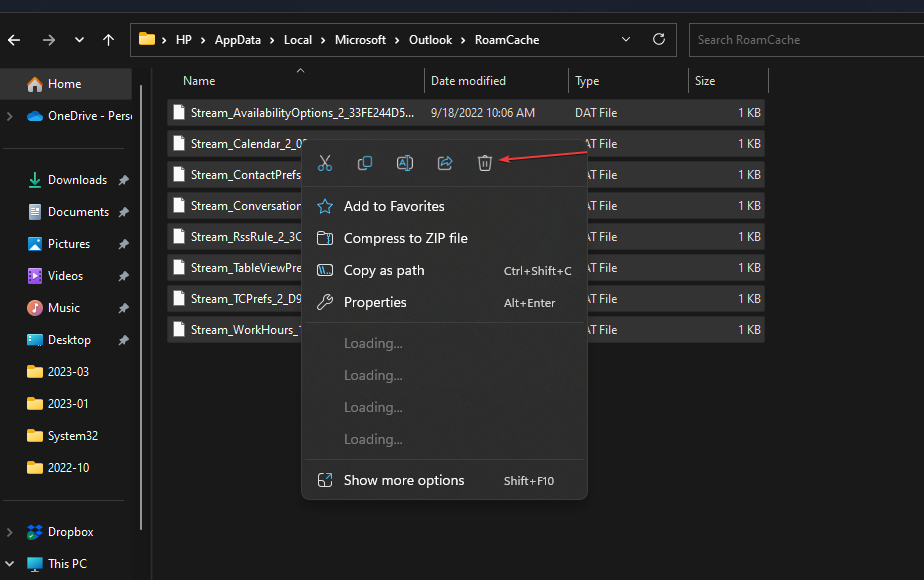Image resolution: width=924 pixels, height=580 pixels.
Task: Click Show more options
Action: pos(404,480)
